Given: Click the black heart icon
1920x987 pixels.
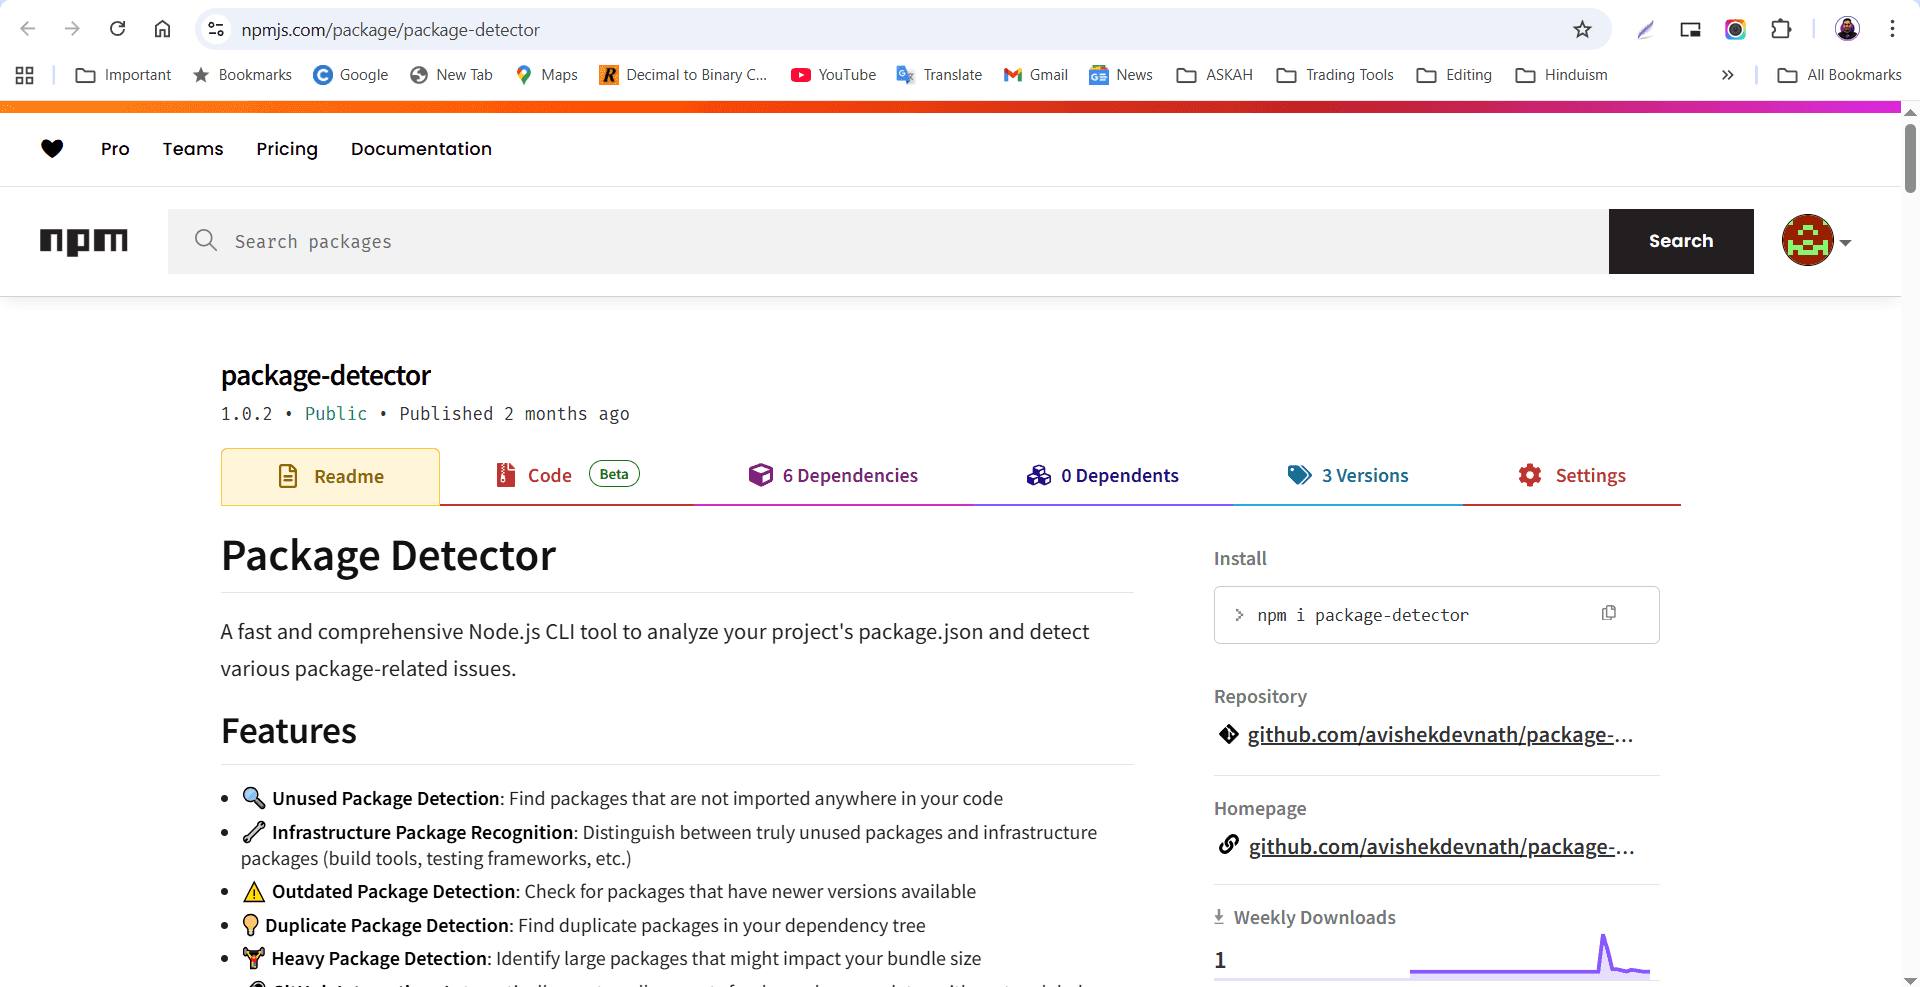Looking at the screenshot, I should point(52,149).
